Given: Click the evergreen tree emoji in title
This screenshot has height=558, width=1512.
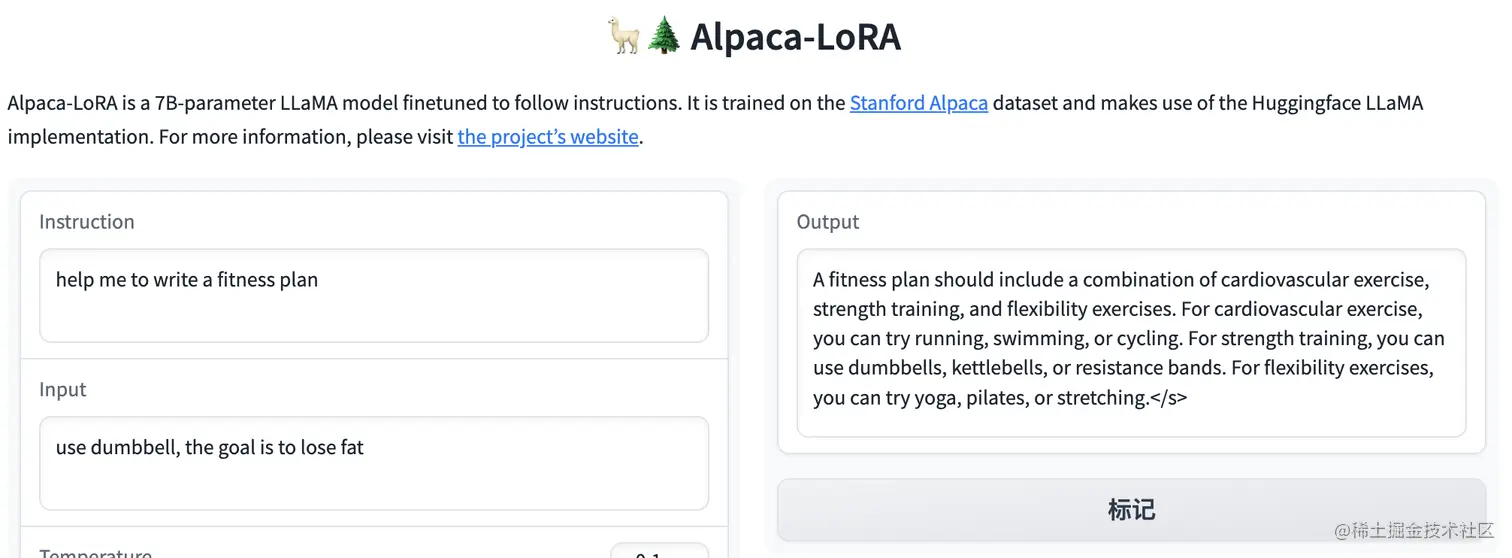Looking at the screenshot, I should [663, 37].
